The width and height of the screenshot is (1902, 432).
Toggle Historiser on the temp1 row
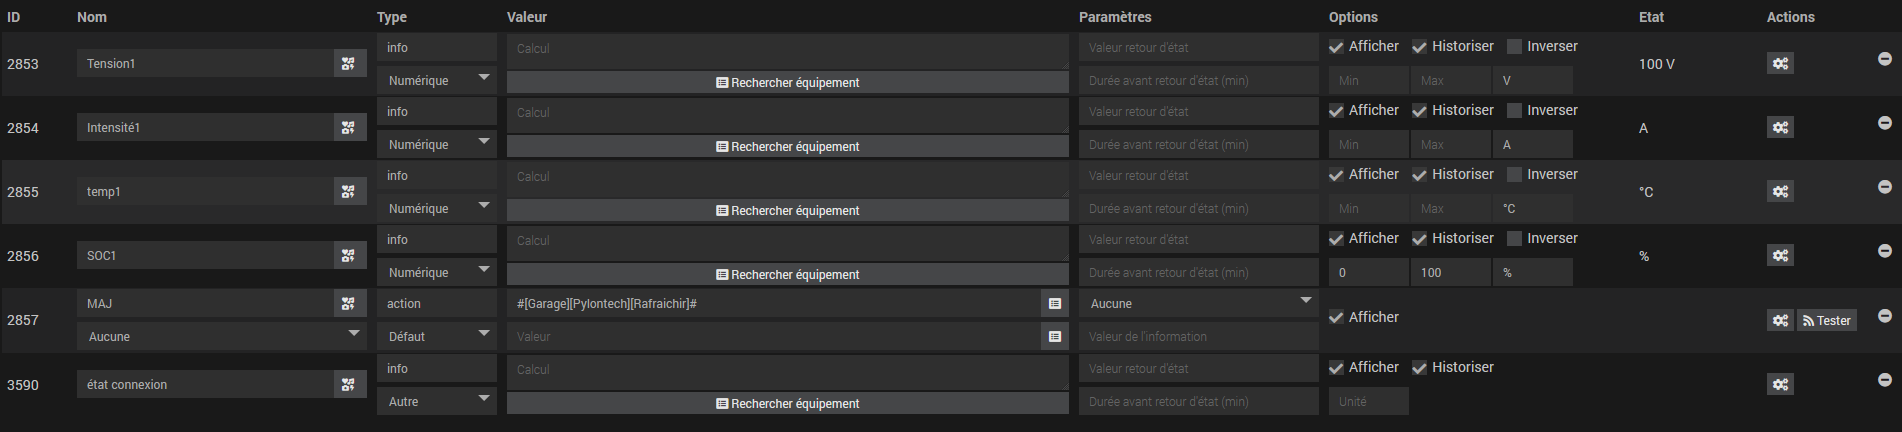1419,175
